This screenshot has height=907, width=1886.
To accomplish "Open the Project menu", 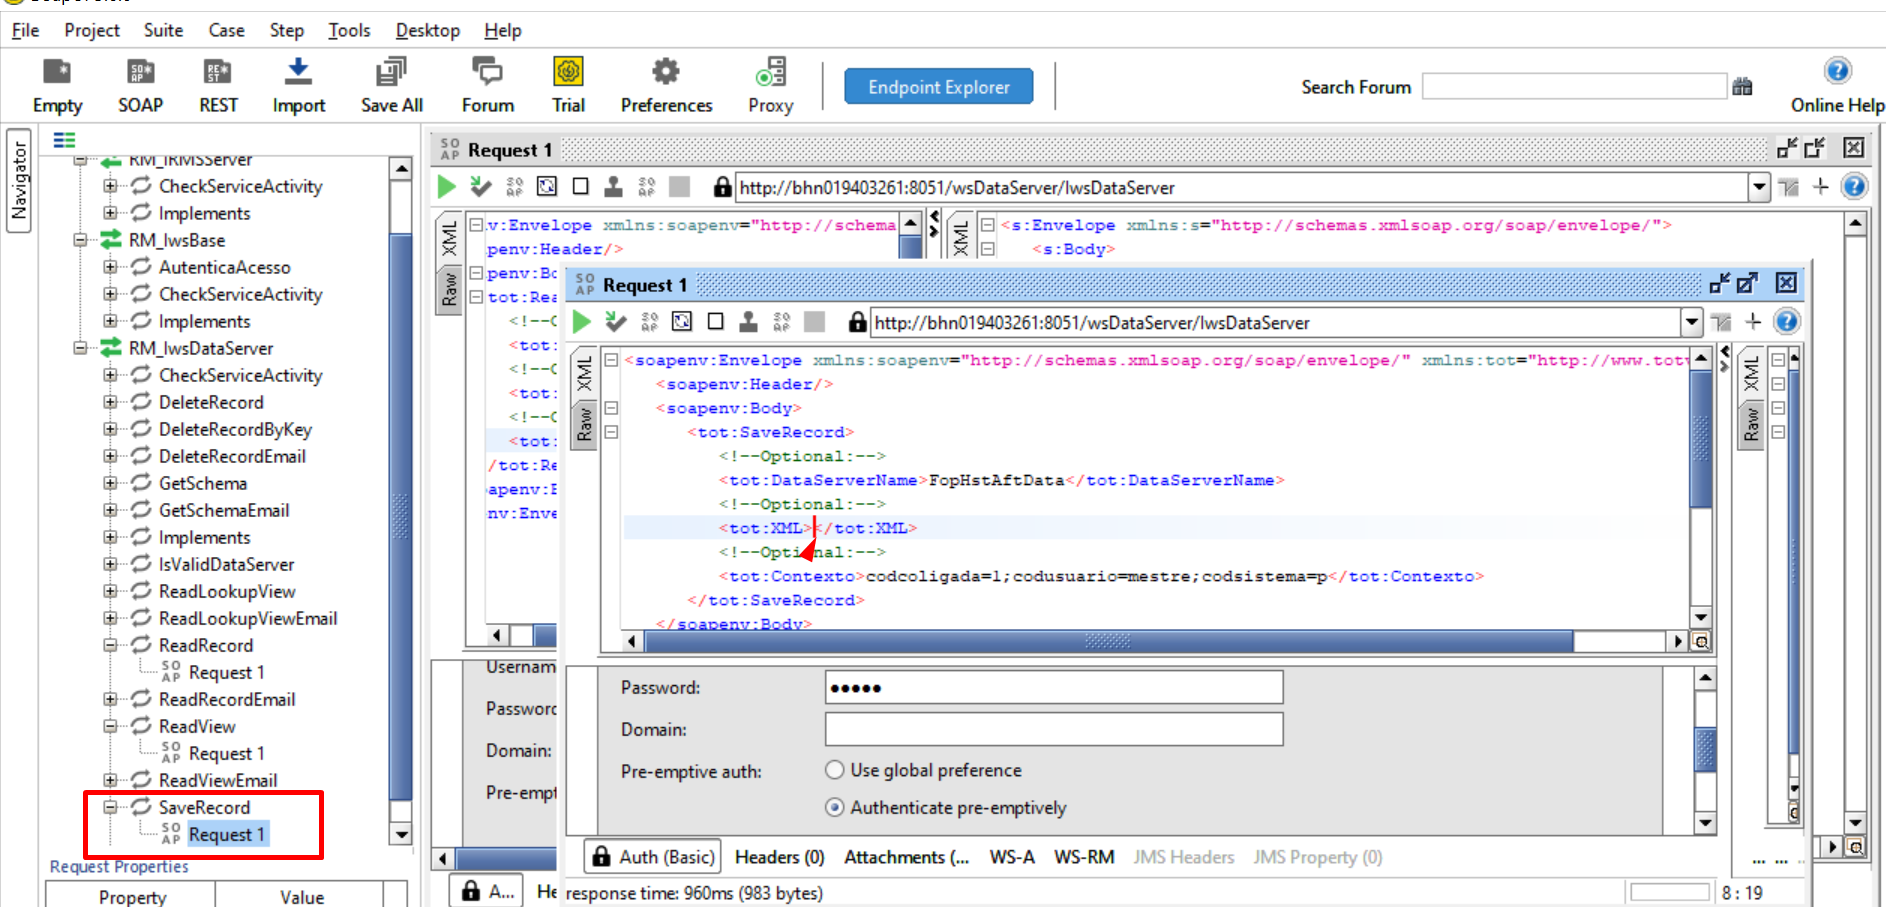I will pyautogui.click(x=92, y=30).
